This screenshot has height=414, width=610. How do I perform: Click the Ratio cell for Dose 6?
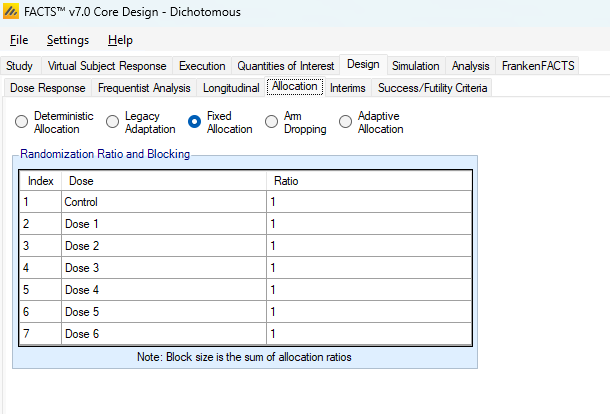pyautogui.click(x=368, y=334)
